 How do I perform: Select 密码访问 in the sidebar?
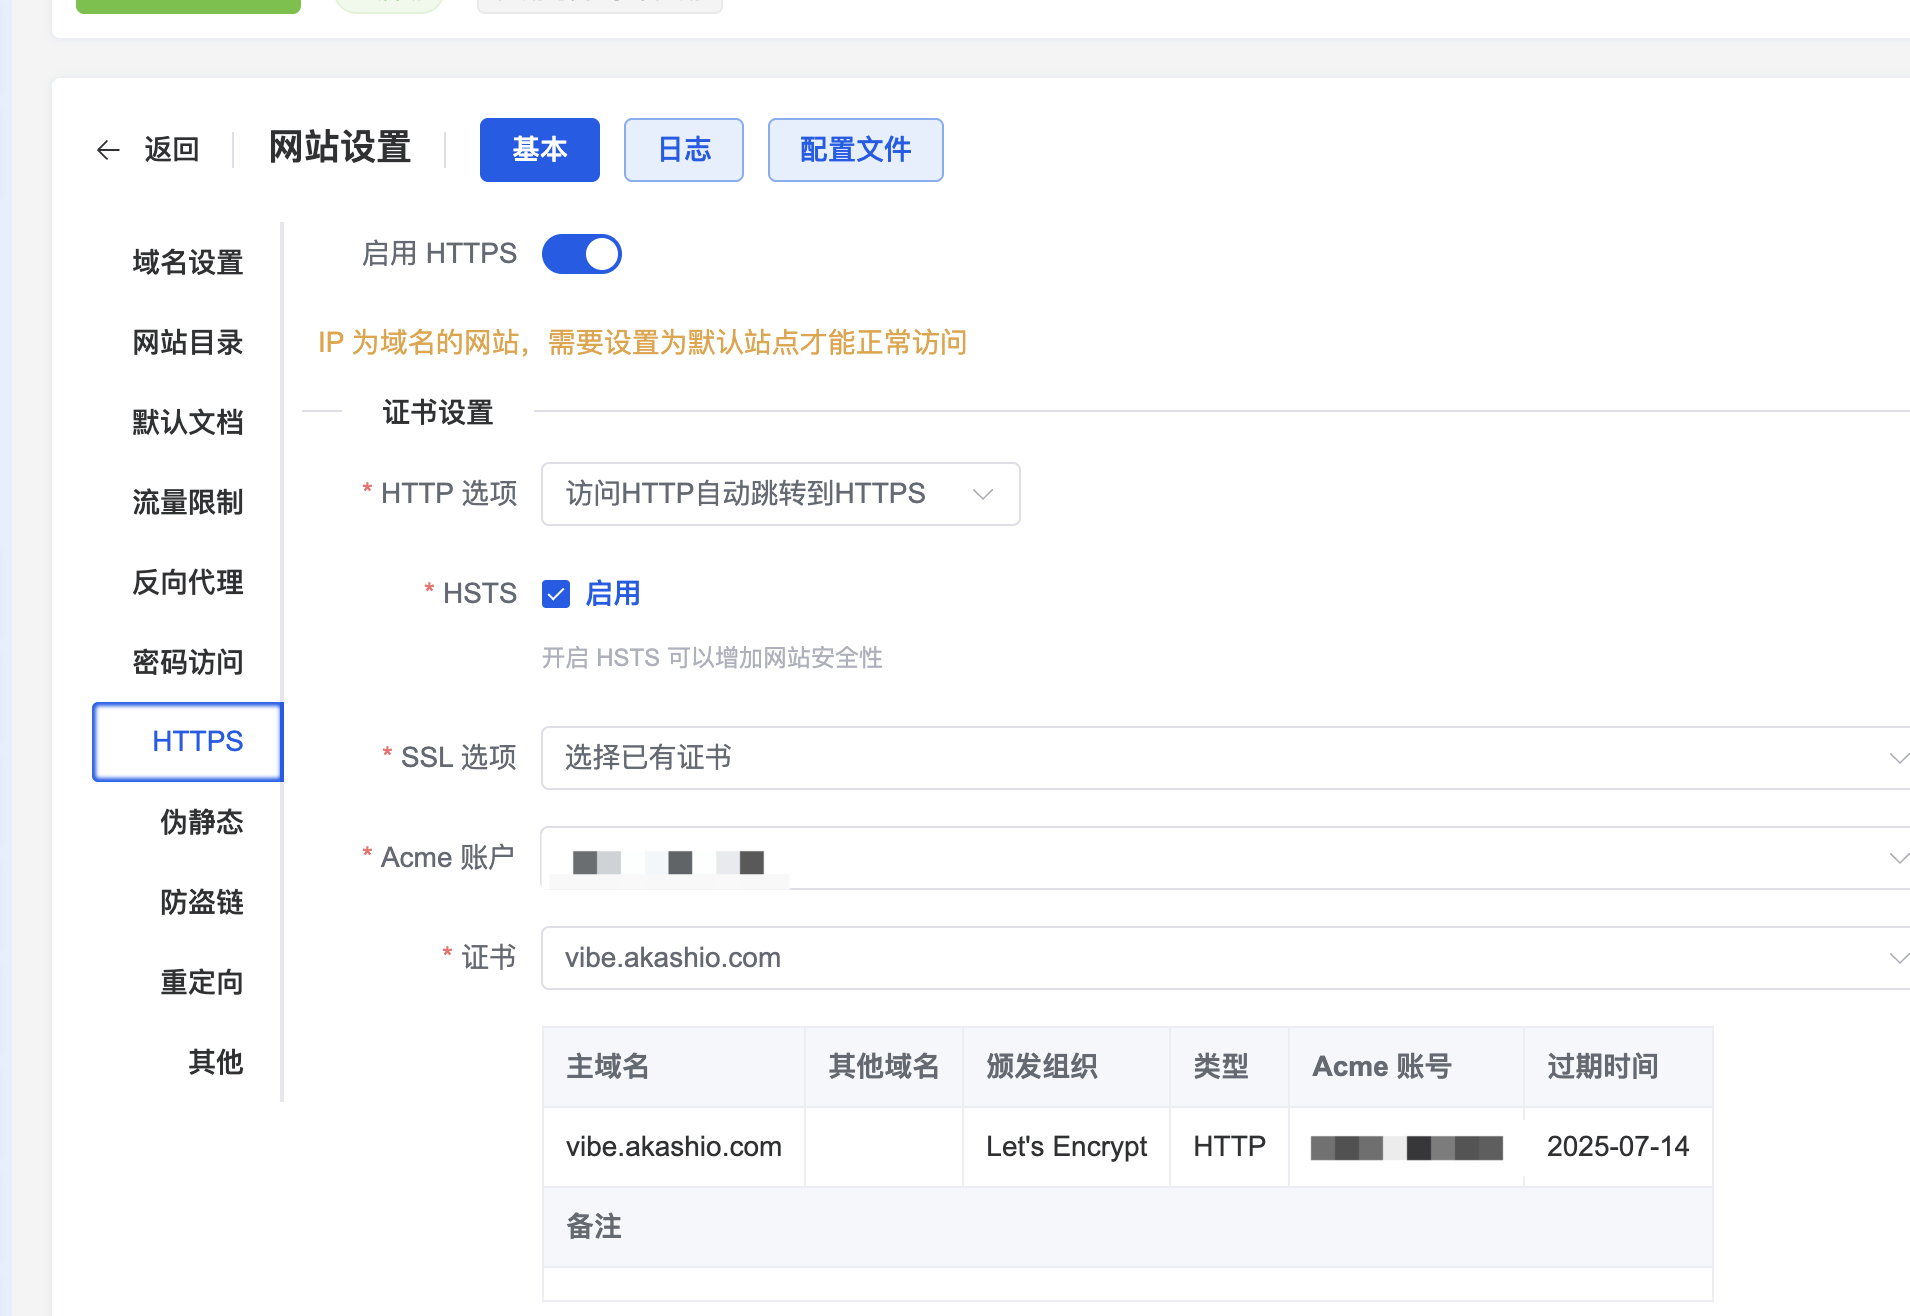point(188,662)
